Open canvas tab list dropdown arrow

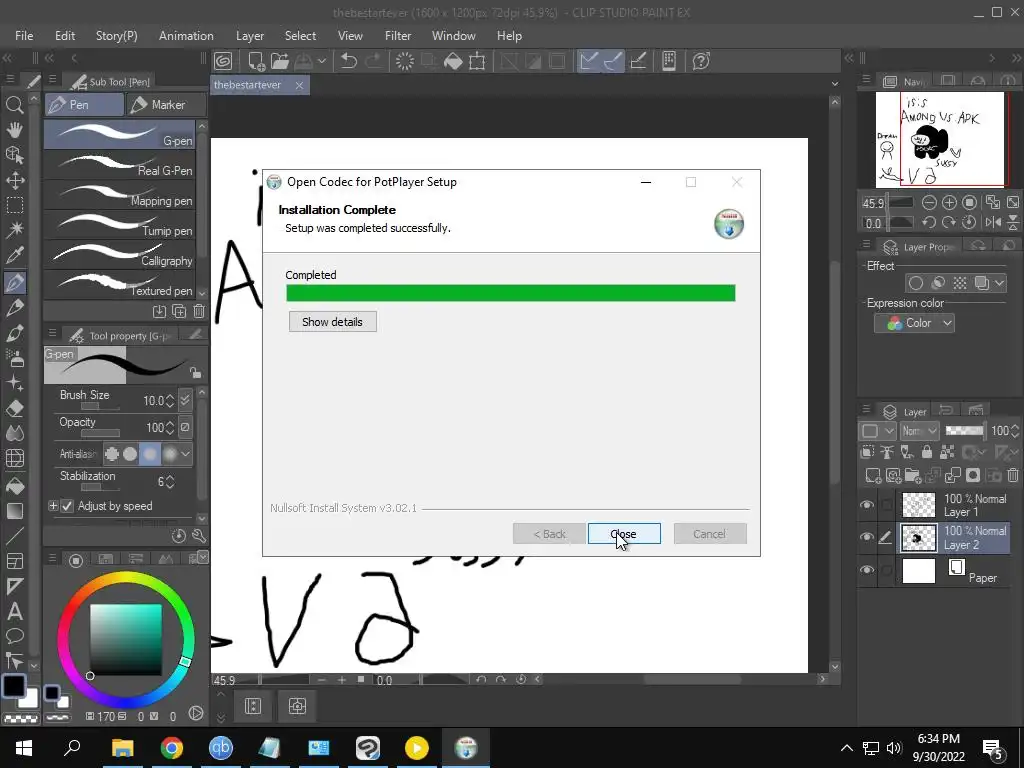(835, 84)
